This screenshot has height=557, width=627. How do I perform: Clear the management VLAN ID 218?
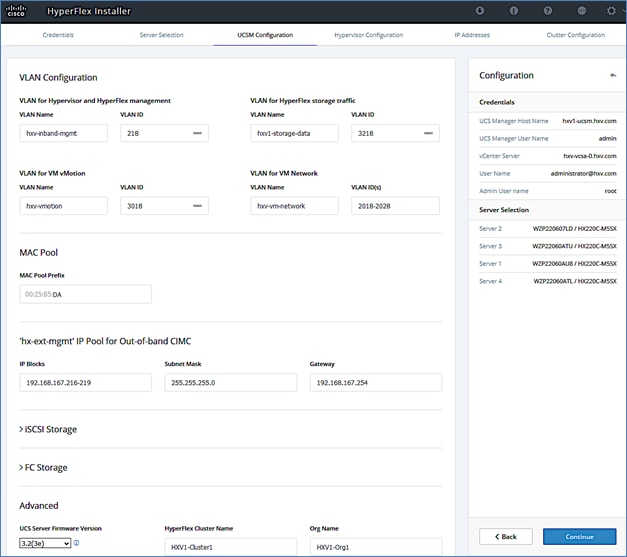[198, 133]
